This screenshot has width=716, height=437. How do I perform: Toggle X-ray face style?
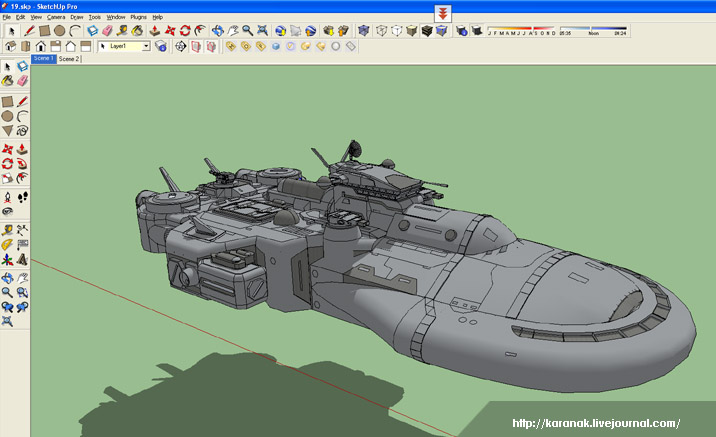[365, 31]
